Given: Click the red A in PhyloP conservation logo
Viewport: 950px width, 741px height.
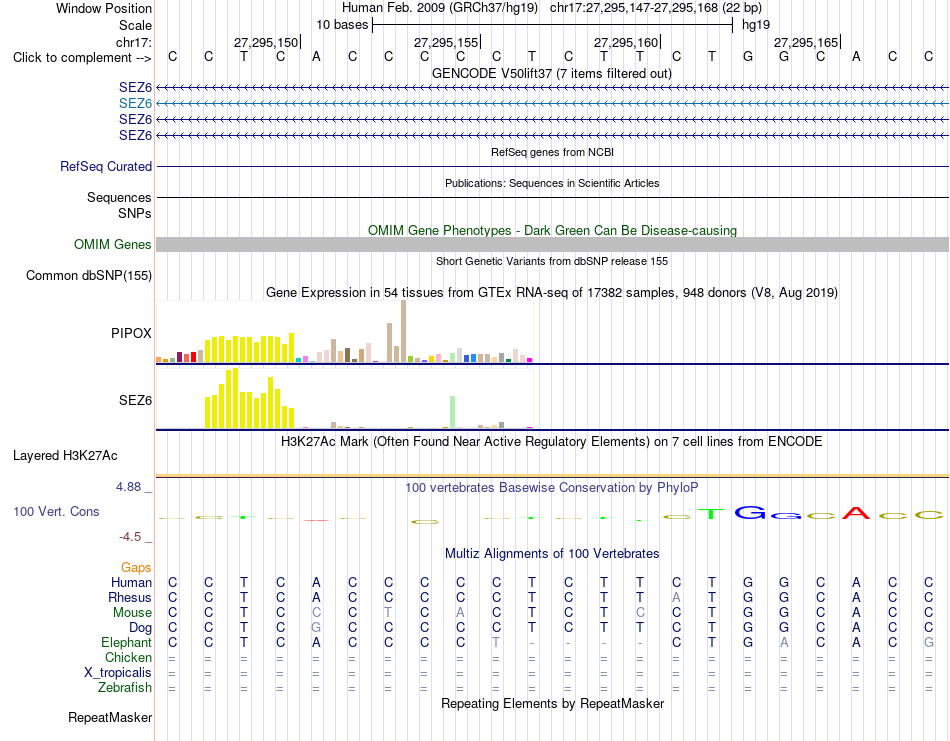Looking at the screenshot, I should 855,513.
